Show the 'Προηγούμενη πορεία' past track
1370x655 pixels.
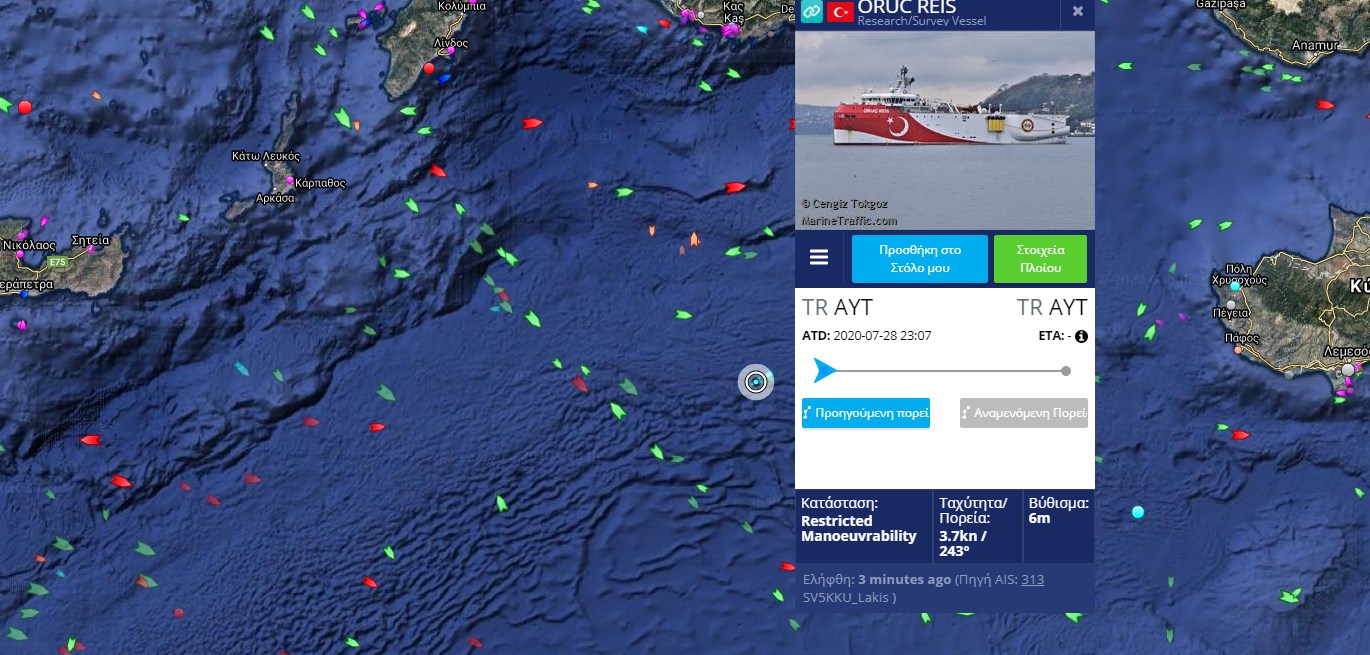click(x=866, y=413)
